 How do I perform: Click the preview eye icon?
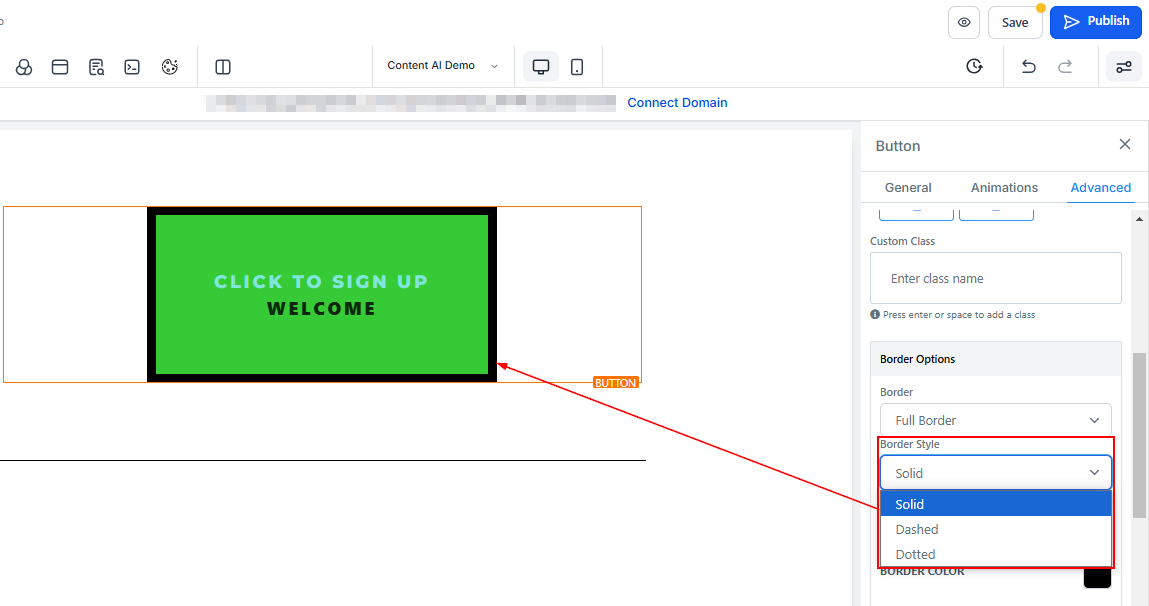963,22
